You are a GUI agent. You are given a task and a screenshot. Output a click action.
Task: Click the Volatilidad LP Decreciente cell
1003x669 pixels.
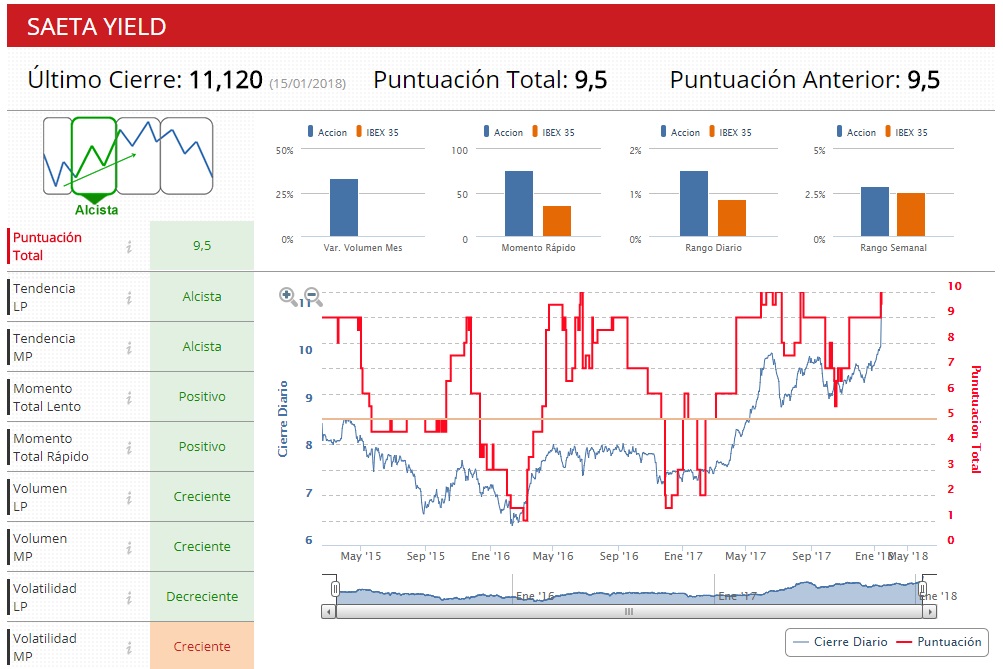coord(201,597)
